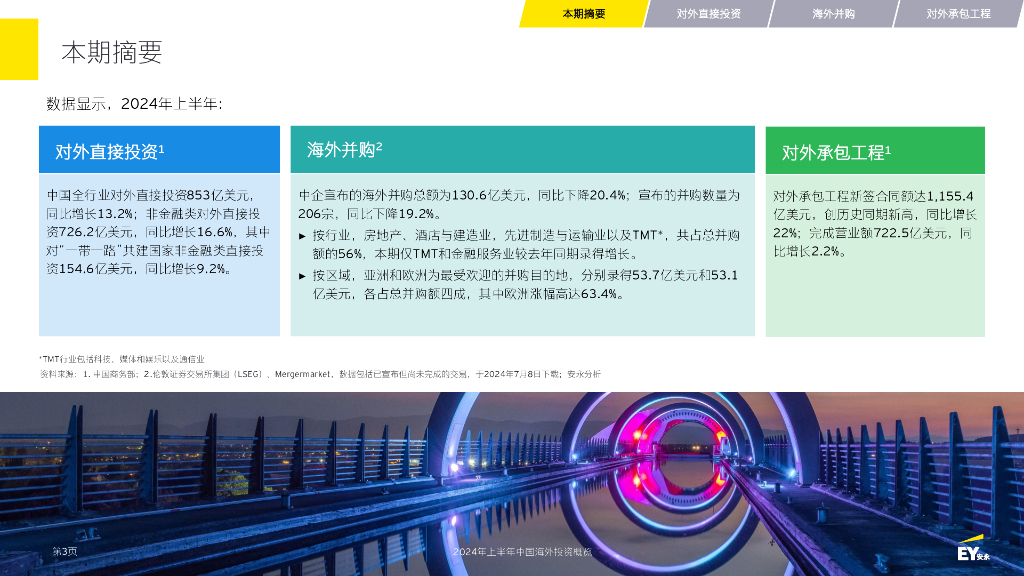Click the 资料来源 source citation line
Viewport: 1024px width, 576px height.
click(x=320, y=373)
